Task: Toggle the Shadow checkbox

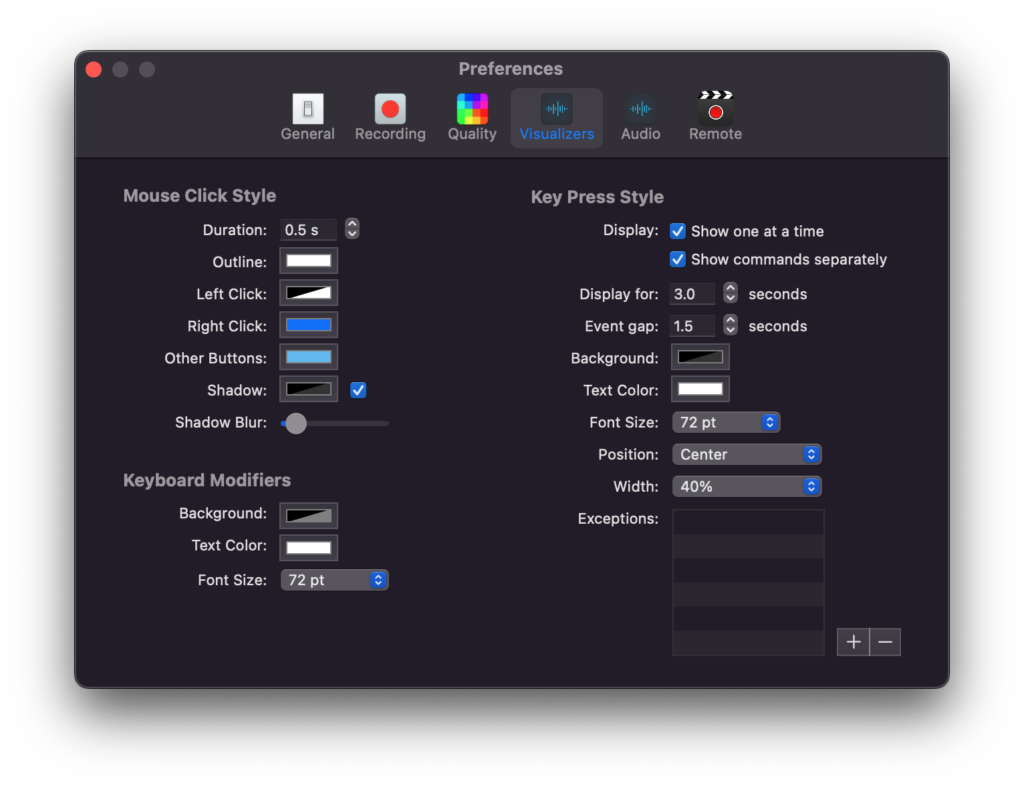Action: pos(358,390)
